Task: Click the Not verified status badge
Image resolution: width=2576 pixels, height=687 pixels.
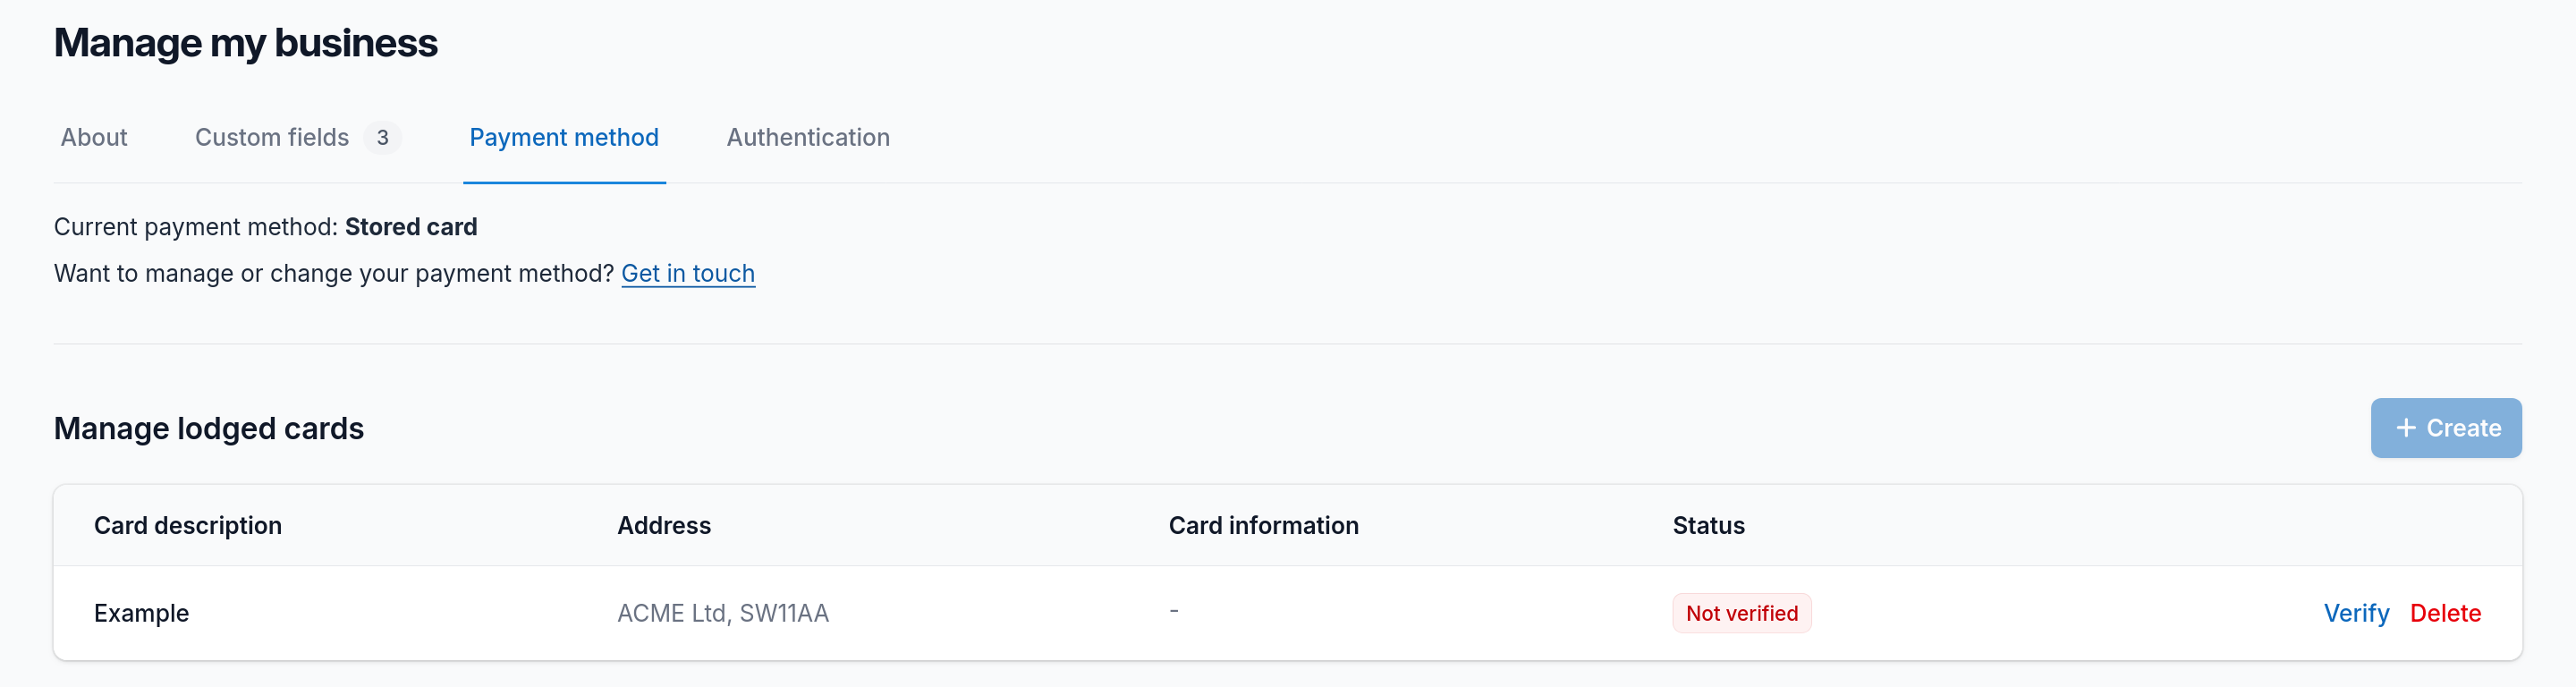Action: 1741,613
